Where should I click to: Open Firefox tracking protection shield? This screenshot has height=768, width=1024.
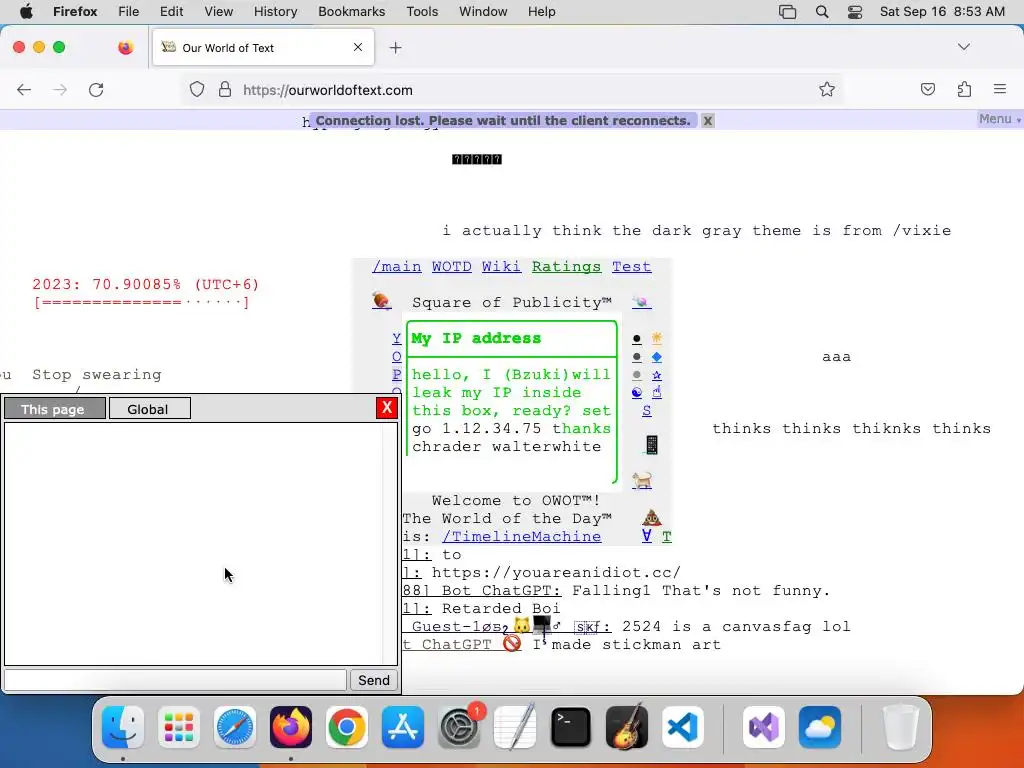[x=197, y=89]
